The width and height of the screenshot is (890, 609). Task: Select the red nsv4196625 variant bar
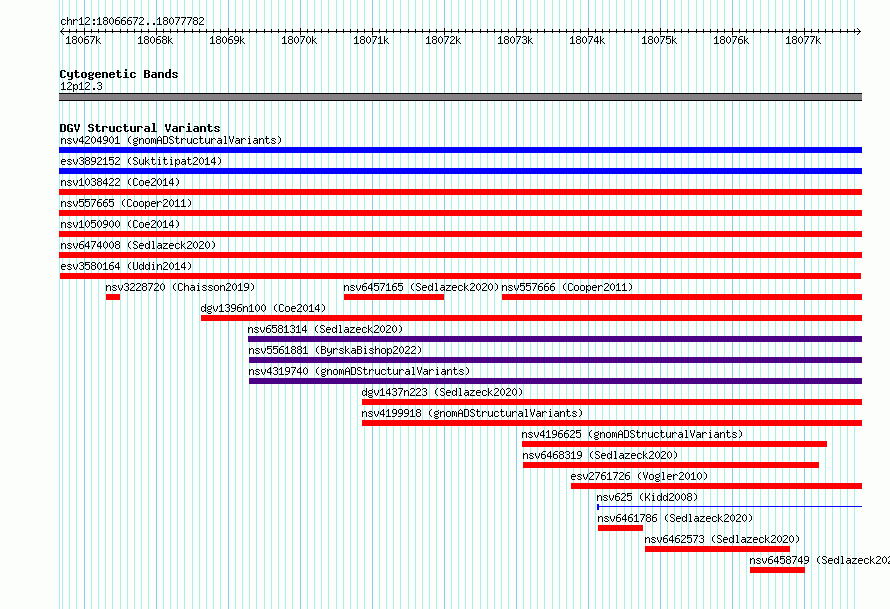674,444
